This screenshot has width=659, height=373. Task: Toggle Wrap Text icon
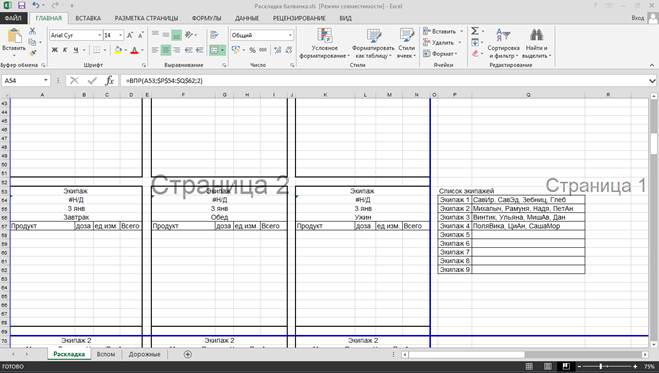point(214,34)
